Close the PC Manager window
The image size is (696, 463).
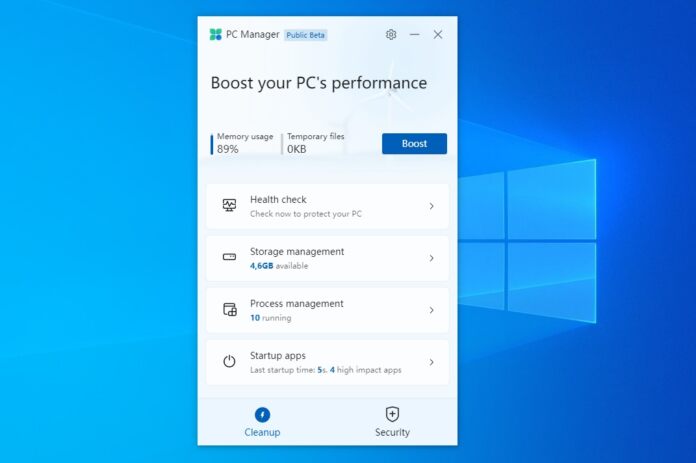pos(438,35)
